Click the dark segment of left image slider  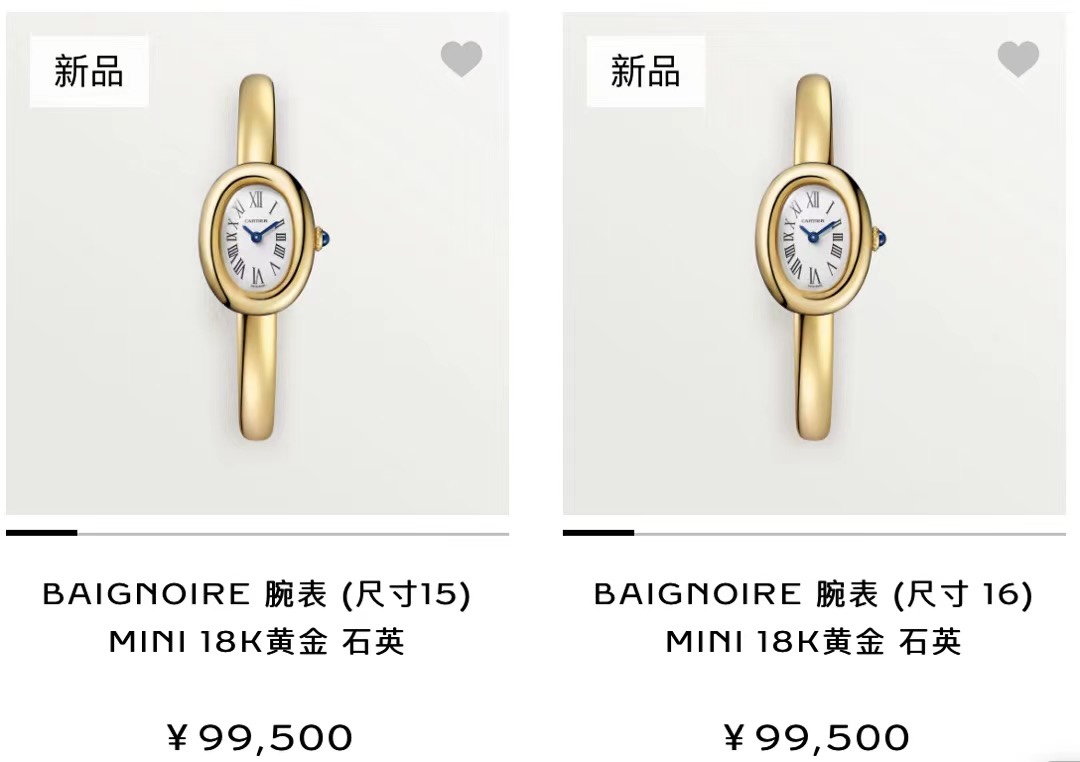[x=41, y=533]
